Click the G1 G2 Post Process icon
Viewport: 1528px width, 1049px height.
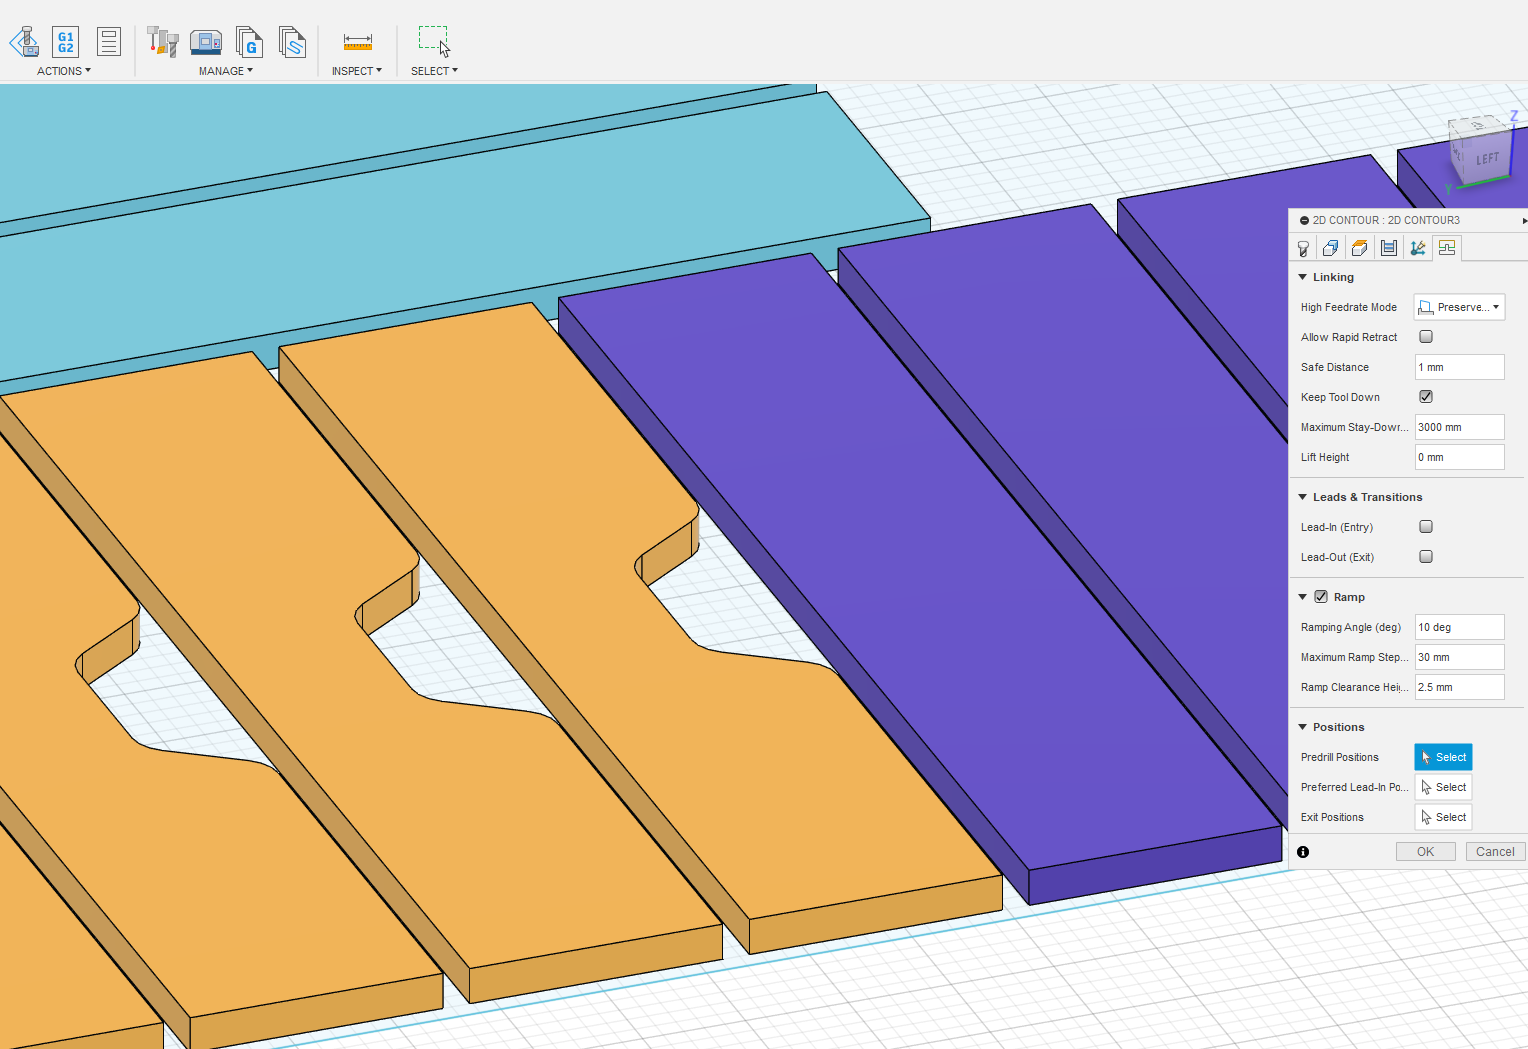pos(65,42)
